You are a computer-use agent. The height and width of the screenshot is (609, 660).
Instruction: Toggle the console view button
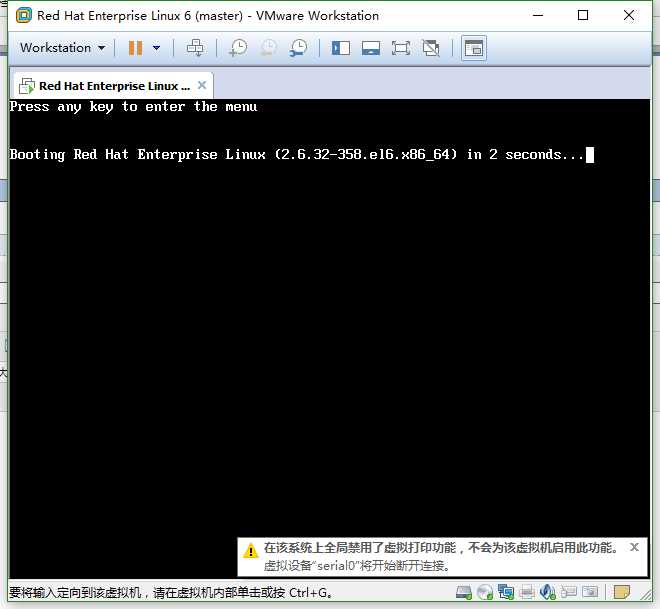pos(474,48)
